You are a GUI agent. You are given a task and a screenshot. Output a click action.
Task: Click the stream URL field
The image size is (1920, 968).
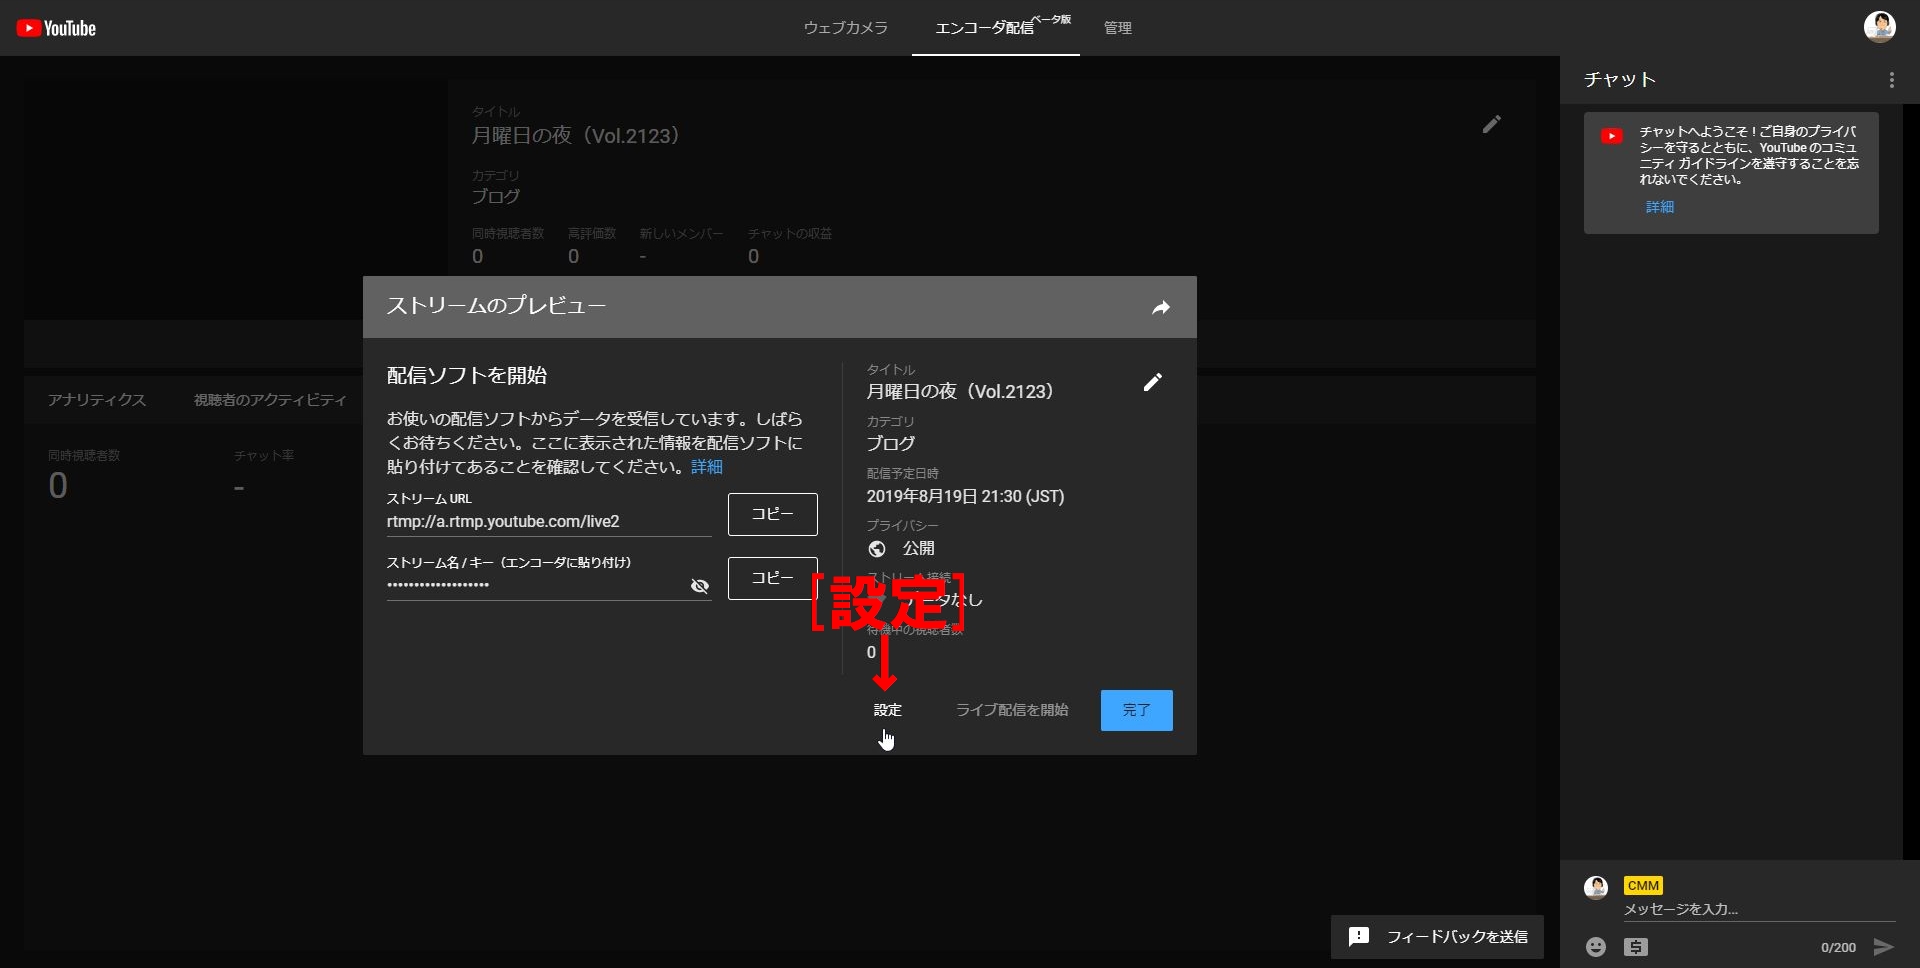click(x=549, y=522)
